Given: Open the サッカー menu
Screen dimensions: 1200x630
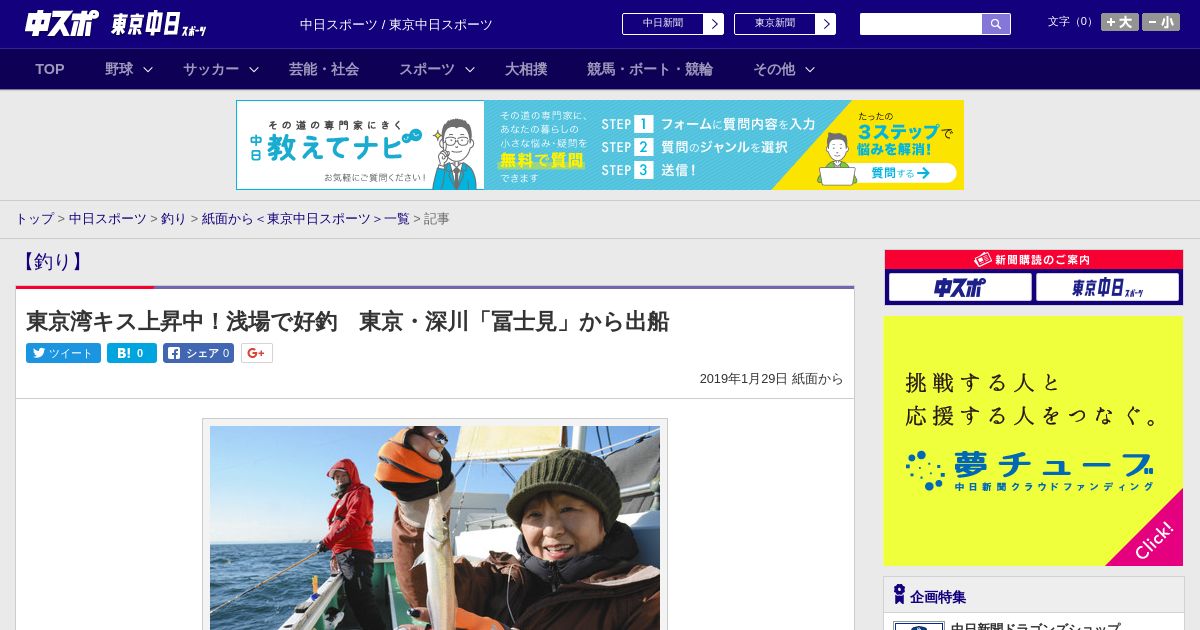Looking at the screenshot, I should click(x=211, y=69).
